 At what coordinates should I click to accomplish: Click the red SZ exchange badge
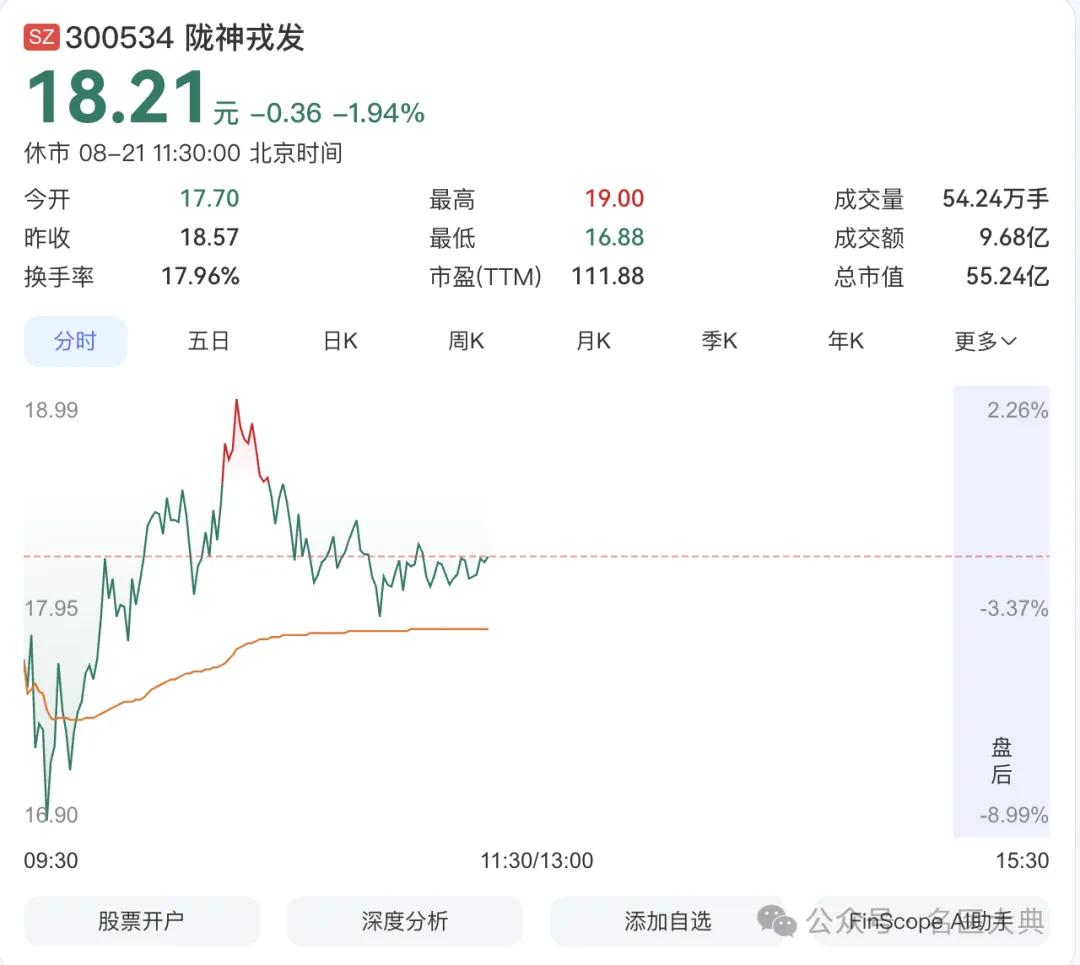click(x=41, y=37)
